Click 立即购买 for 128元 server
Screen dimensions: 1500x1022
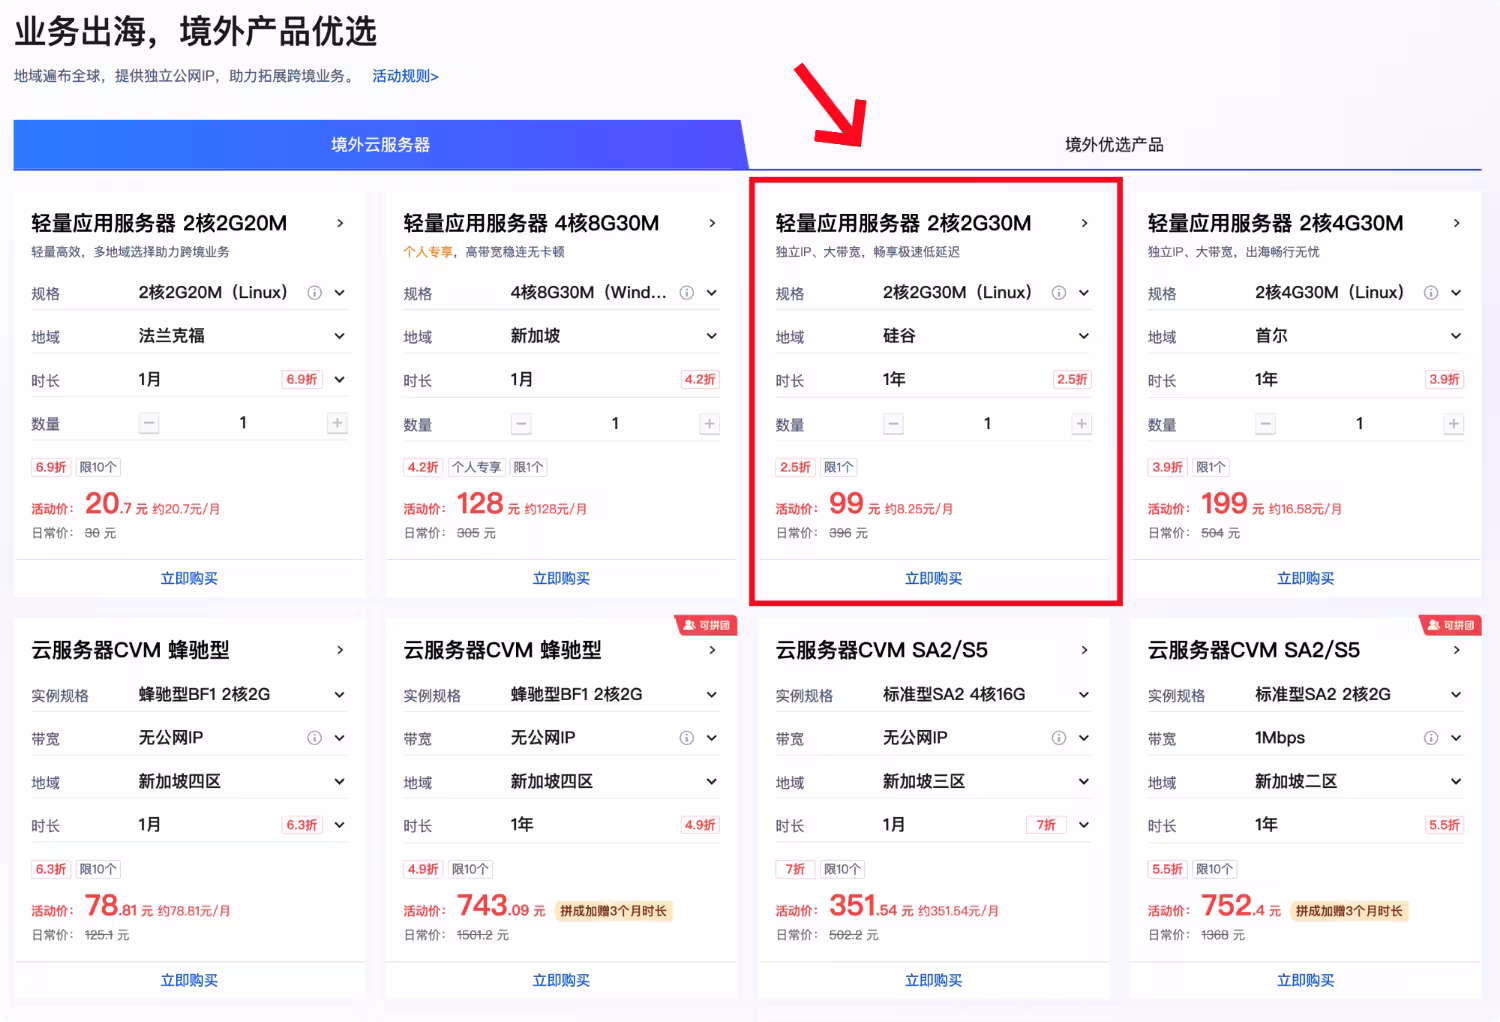coord(561,578)
